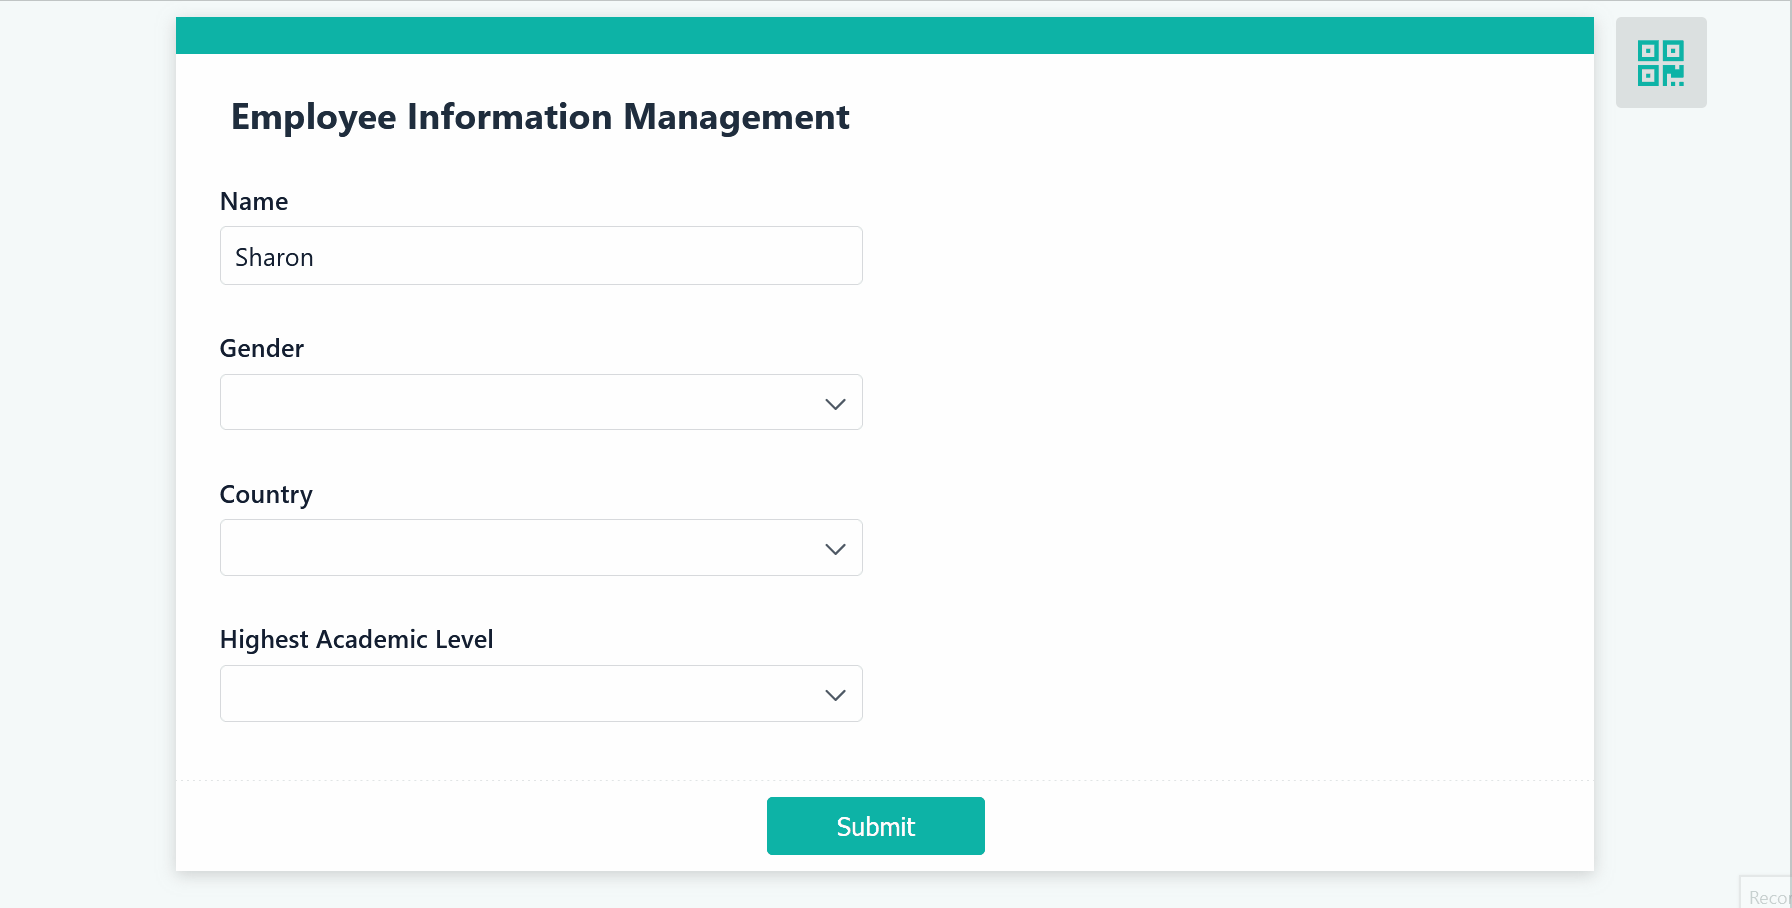This screenshot has width=1792, height=908.
Task: Click the Country field's chevron arrow
Action: [x=835, y=549]
